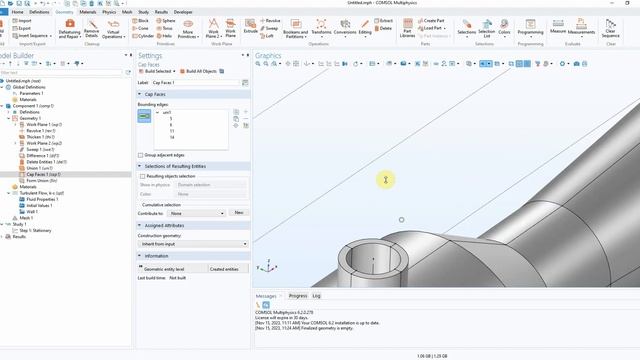The width and height of the screenshot is (640, 360).
Task: Select Wall 1 under Turbulent Flow
Action: click(32, 212)
